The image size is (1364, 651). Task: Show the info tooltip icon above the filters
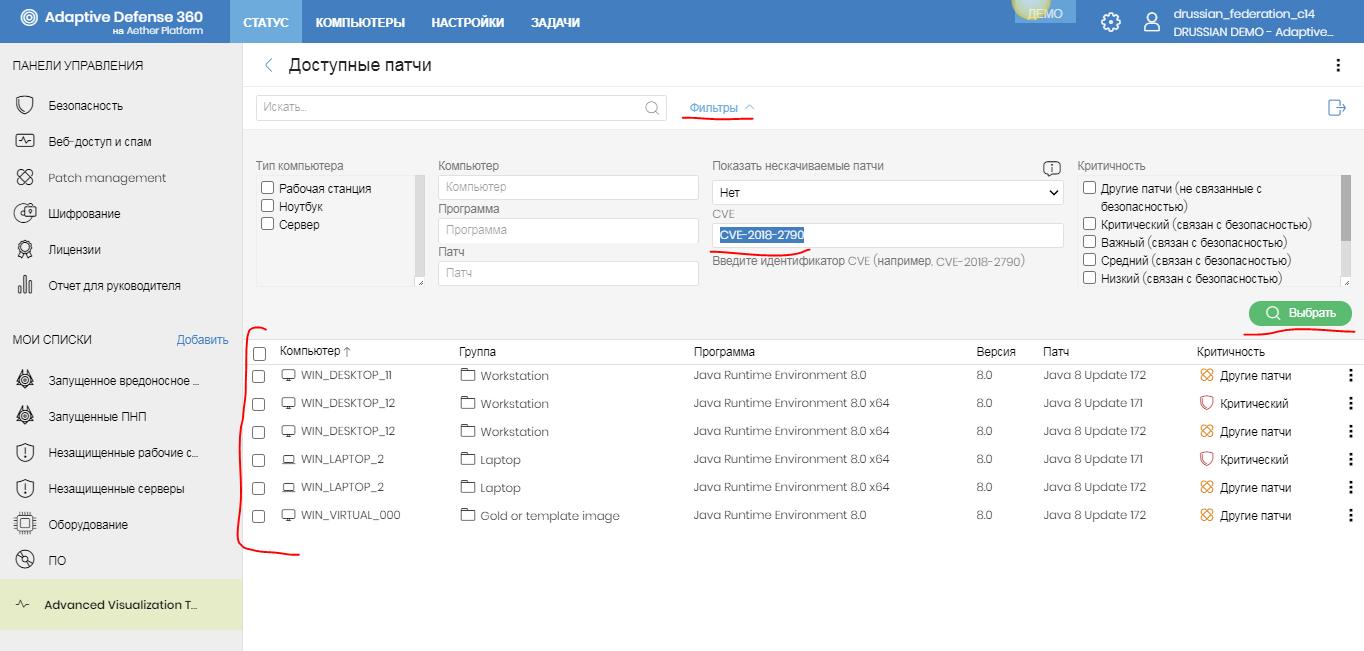click(x=1051, y=168)
